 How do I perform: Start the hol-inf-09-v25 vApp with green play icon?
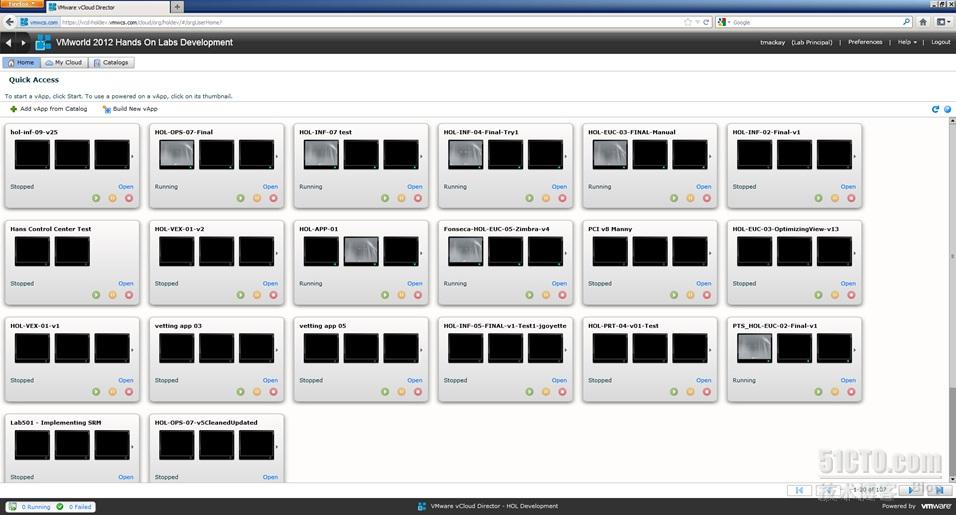point(96,198)
